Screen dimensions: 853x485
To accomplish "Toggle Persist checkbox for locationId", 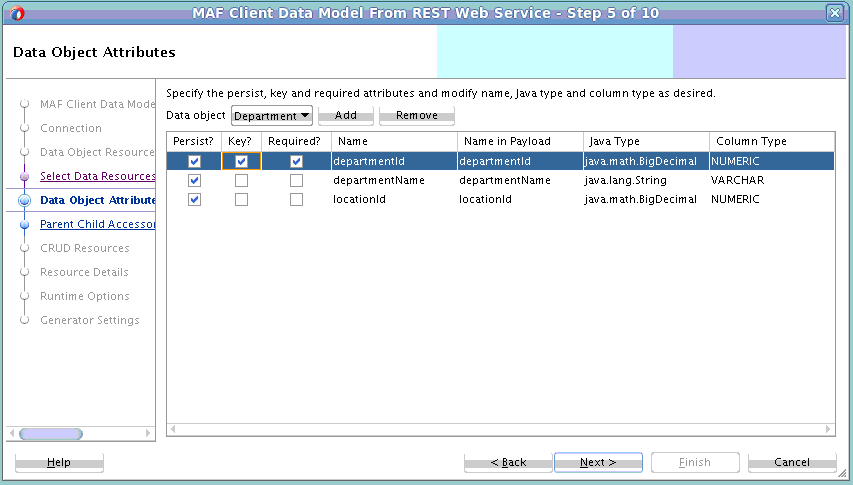I will click(x=194, y=200).
